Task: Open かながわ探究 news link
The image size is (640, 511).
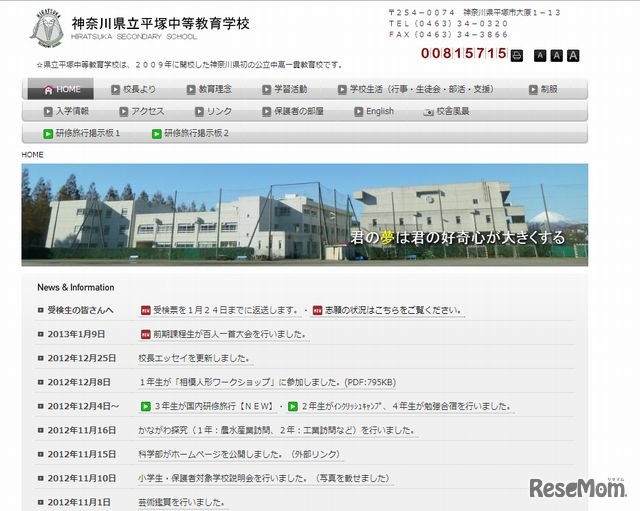Action: 277,430
